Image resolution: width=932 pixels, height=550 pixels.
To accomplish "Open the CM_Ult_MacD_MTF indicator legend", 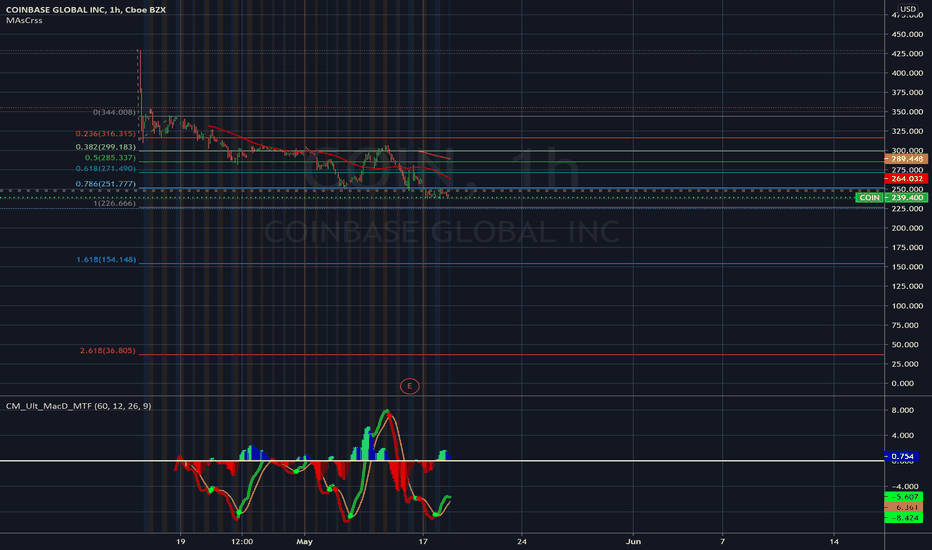I will click(x=78, y=406).
